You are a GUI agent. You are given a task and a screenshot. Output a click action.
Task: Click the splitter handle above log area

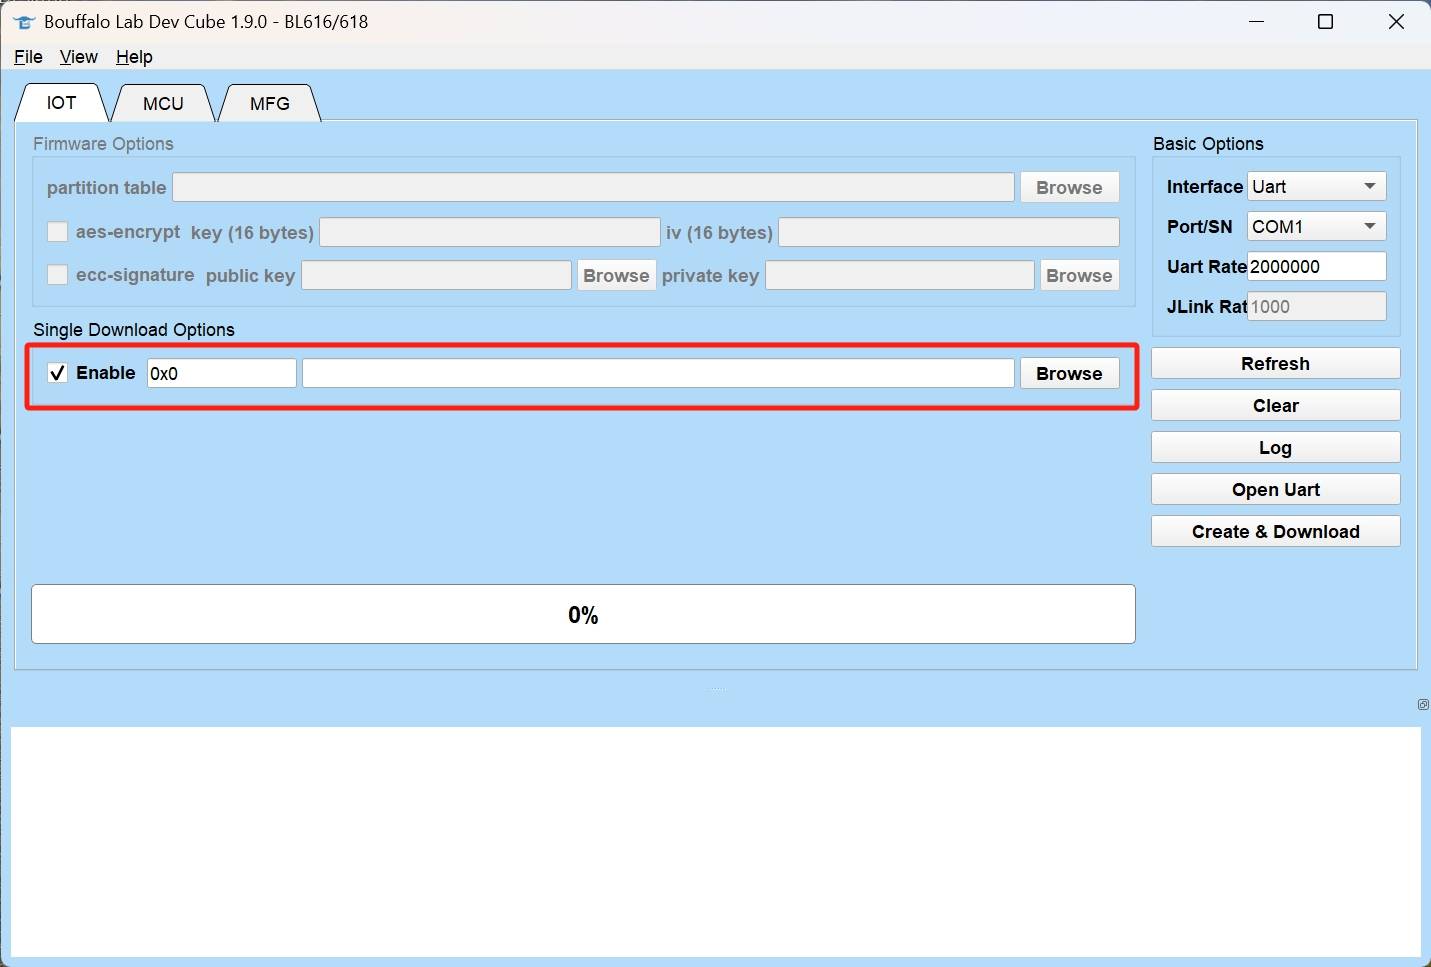point(716,689)
